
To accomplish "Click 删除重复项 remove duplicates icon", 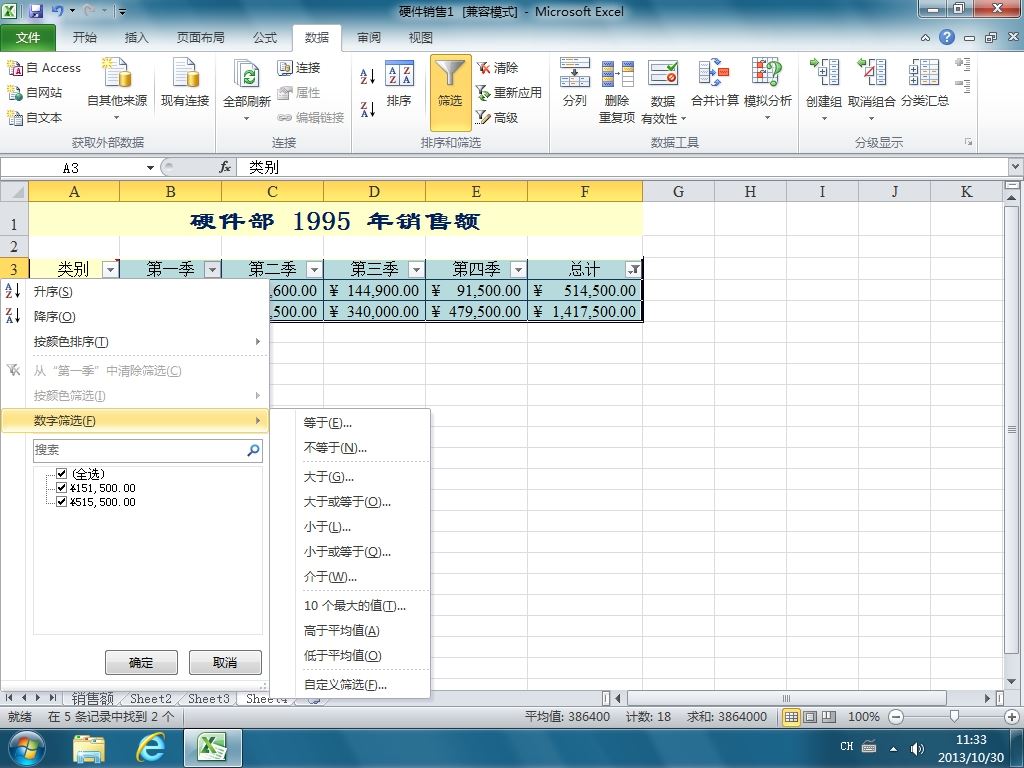I will tap(617, 72).
